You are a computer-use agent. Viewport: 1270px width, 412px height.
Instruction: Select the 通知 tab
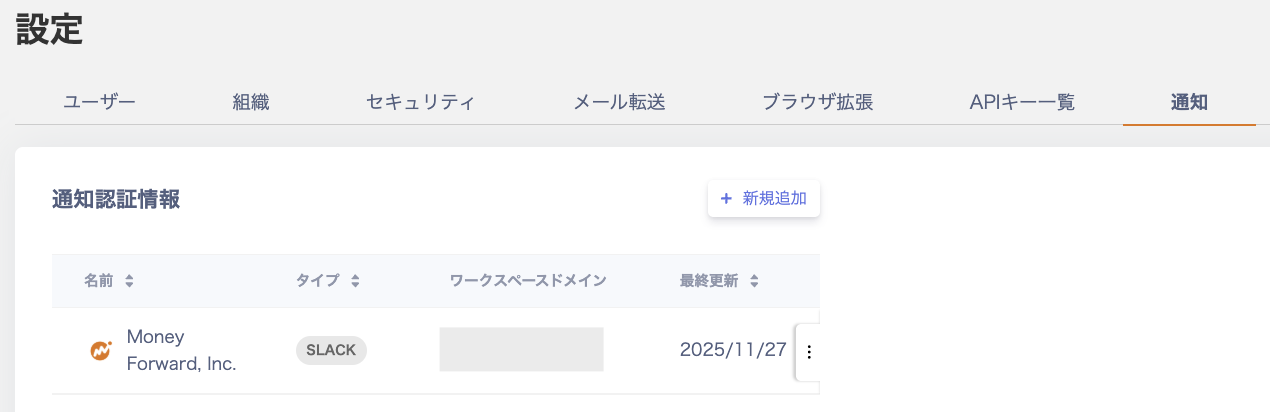[1189, 102]
